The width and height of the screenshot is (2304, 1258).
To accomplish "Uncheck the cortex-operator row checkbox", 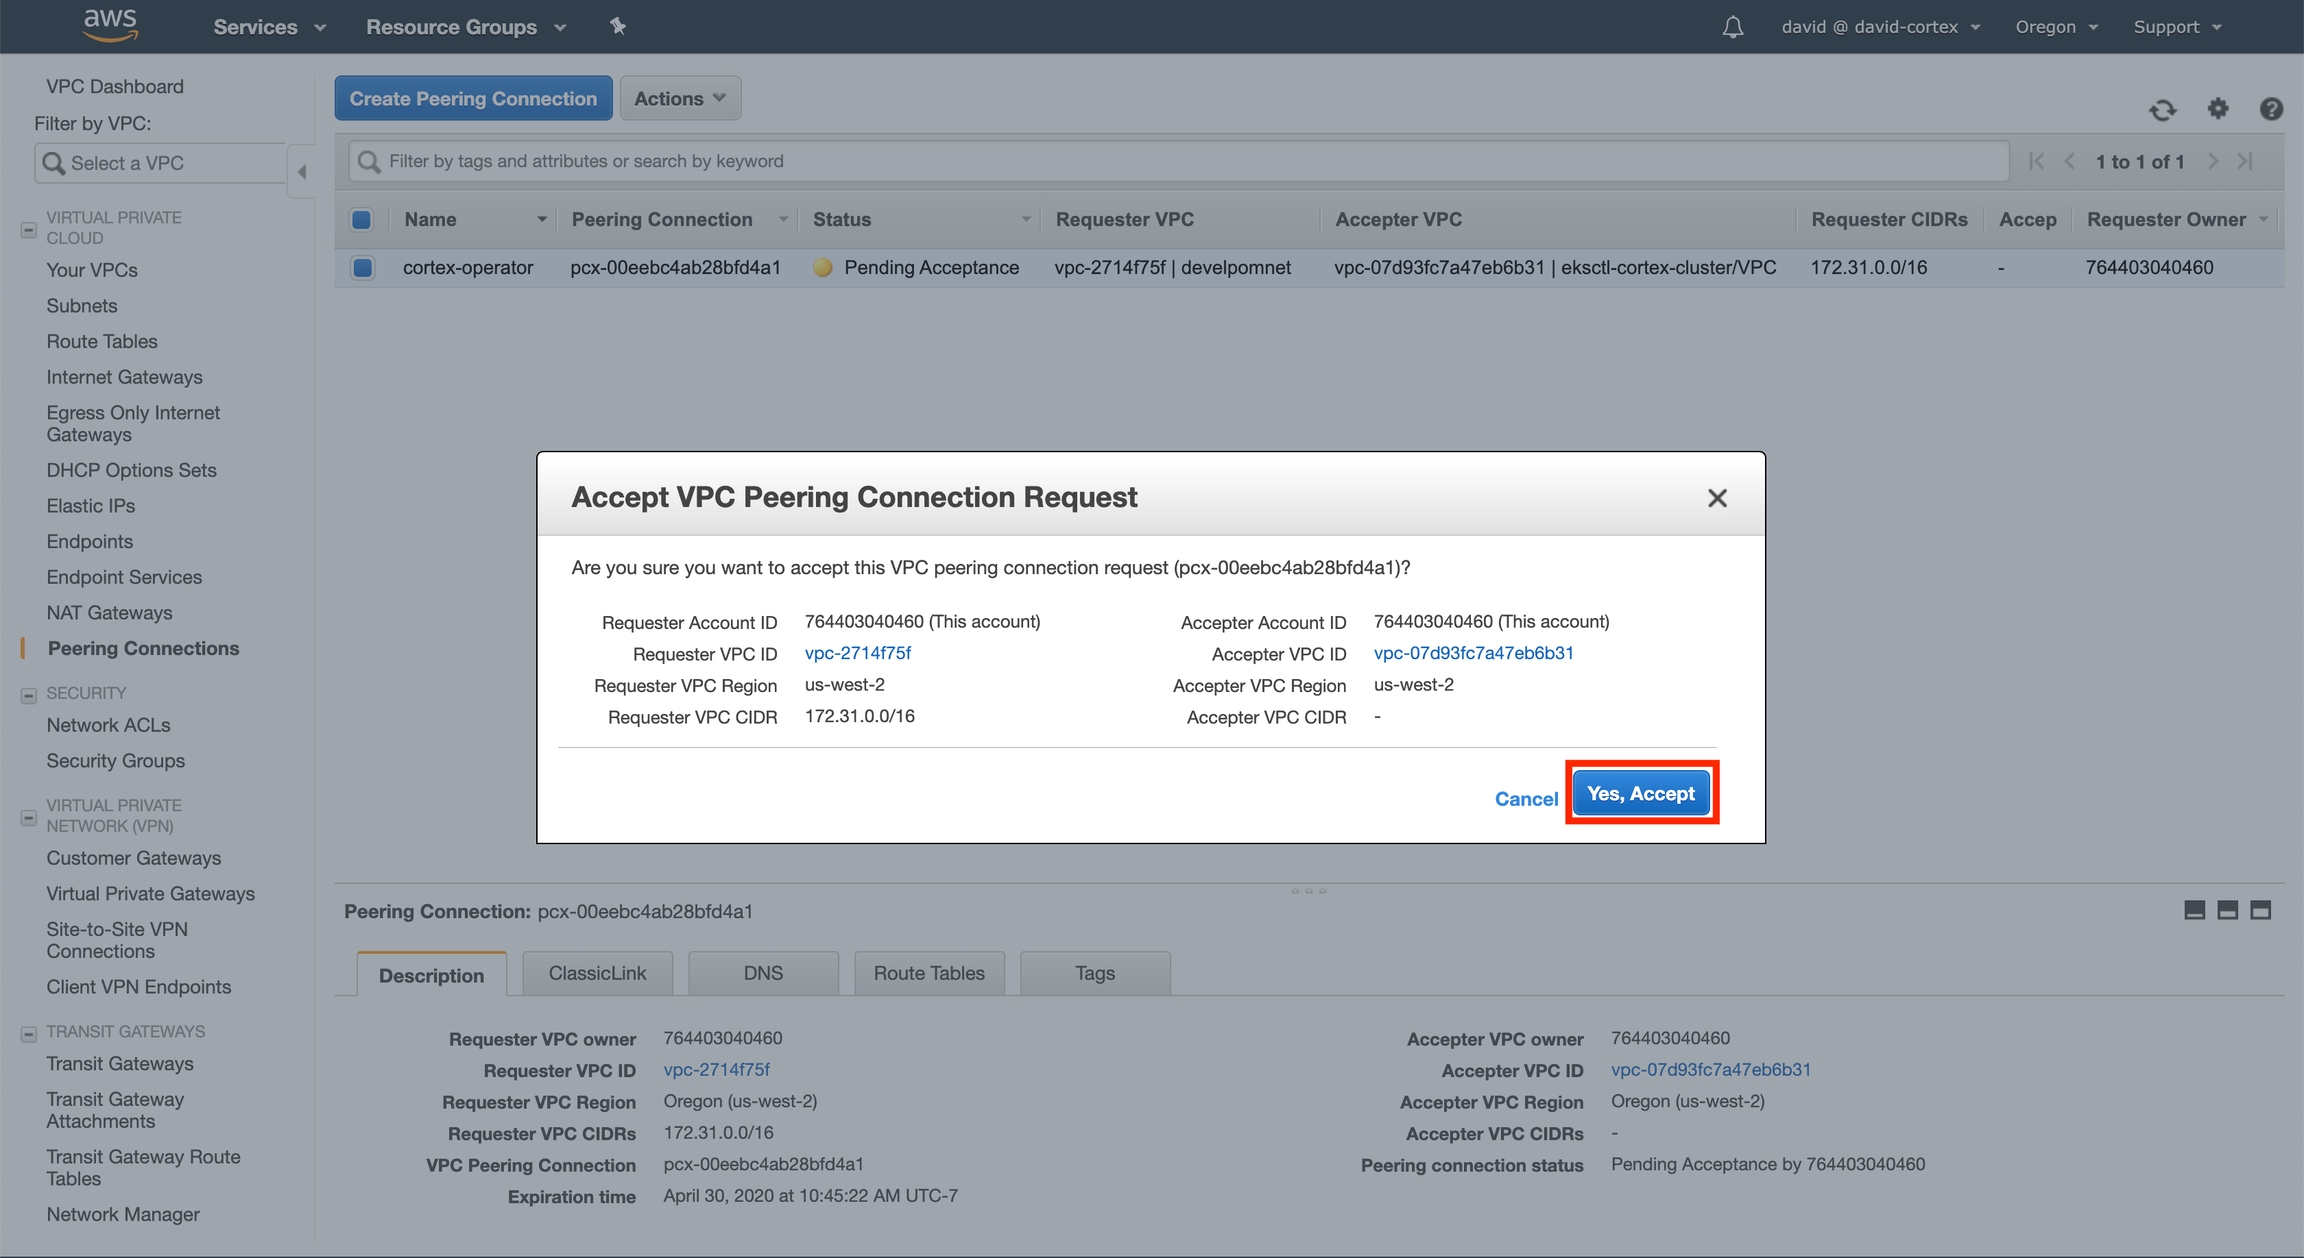I will pos(362,267).
